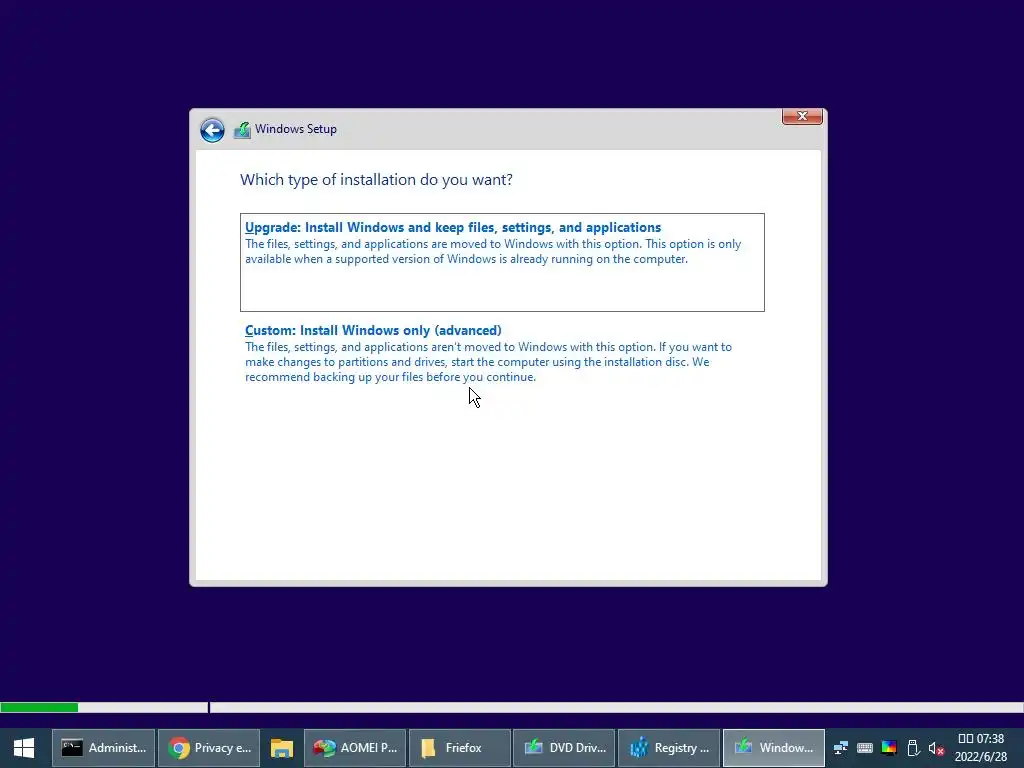Click the USB device tray icon
Viewport: 1024px width, 768px height.
click(x=913, y=748)
